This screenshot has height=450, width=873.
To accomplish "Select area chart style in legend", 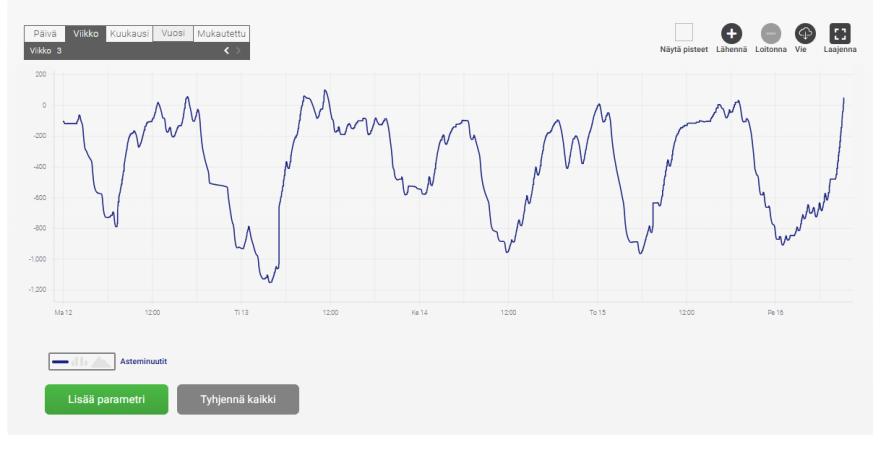I will [x=102, y=361].
